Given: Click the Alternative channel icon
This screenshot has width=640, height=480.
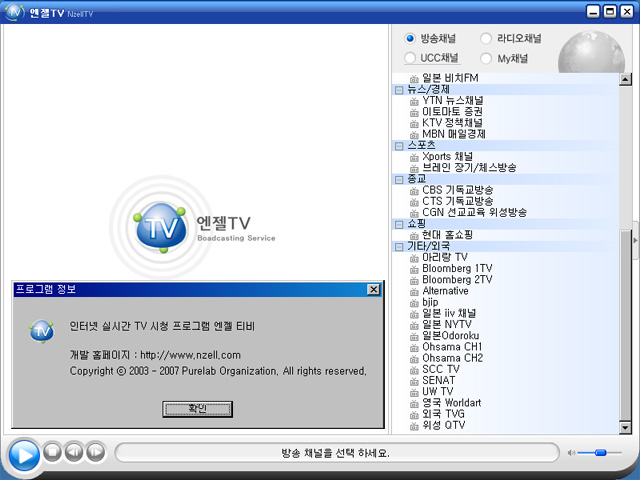Looking at the screenshot, I should pos(414,291).
